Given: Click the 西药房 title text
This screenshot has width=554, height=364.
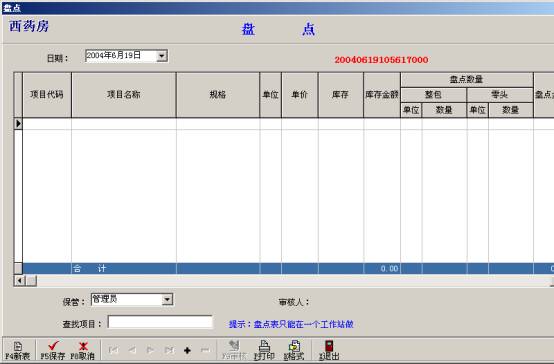Looking at the screenshot, I should [x=29, y=26].
